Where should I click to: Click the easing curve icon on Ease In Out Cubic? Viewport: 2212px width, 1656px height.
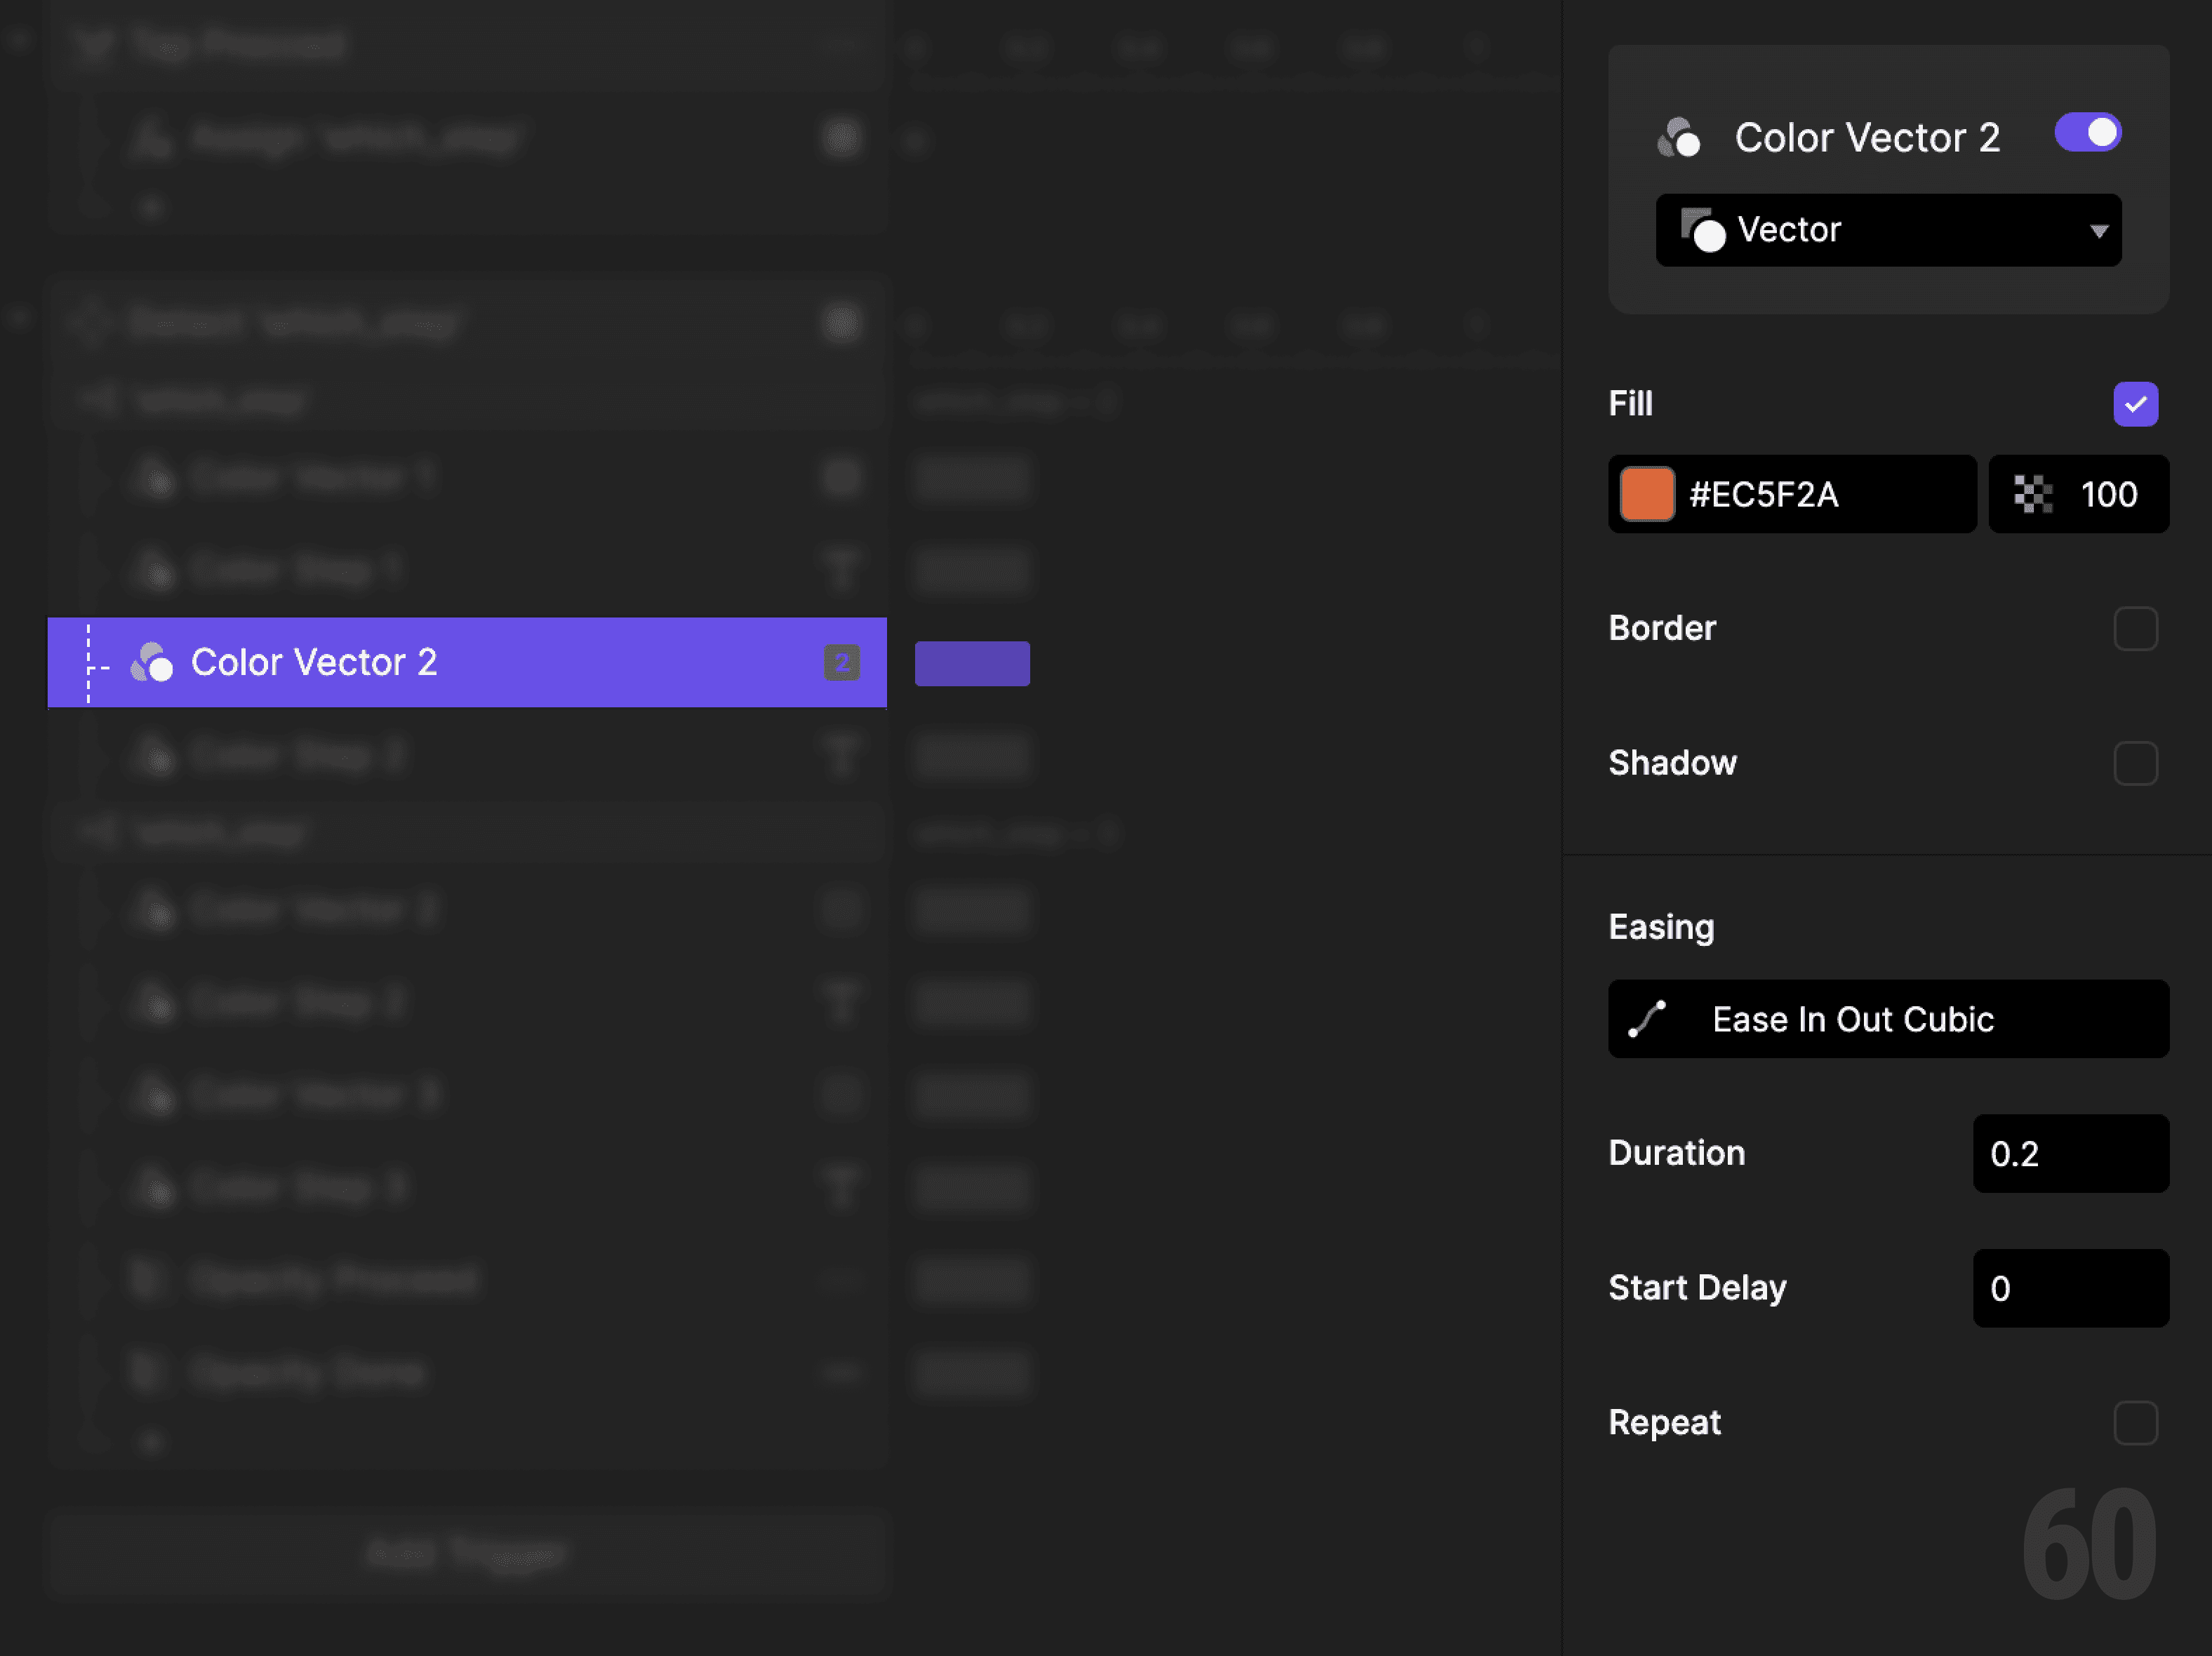(1647, 1019)
